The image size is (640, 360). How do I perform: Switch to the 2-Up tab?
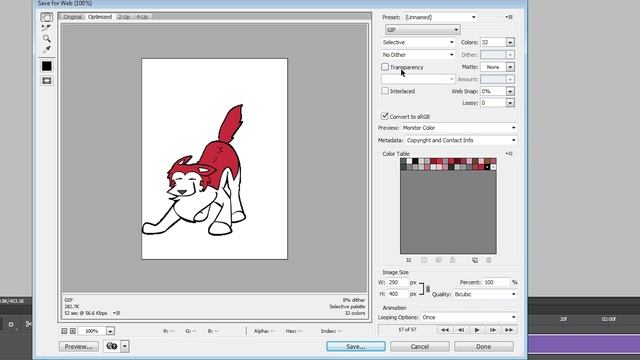[124, 17]
